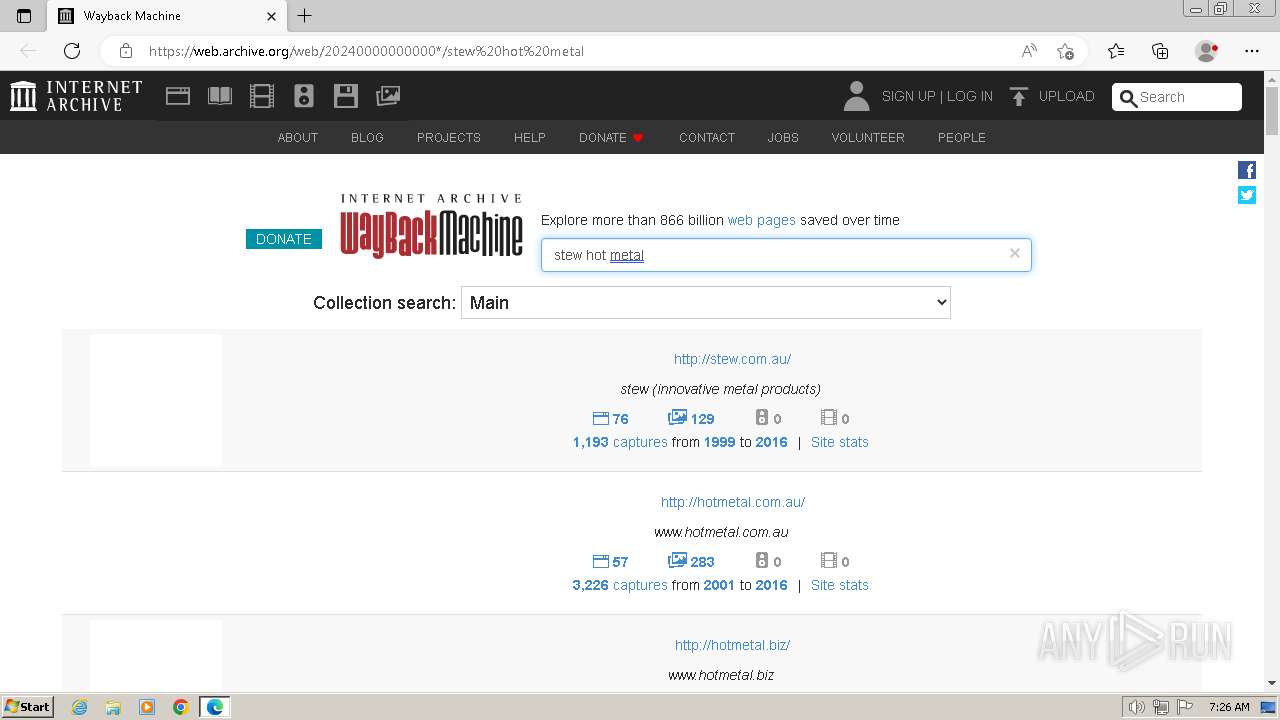Open Site stats for hotmetal.com.au
The width and height of the screenshot is (1280, 720).
pyautogui.click(x=840, y=585)
